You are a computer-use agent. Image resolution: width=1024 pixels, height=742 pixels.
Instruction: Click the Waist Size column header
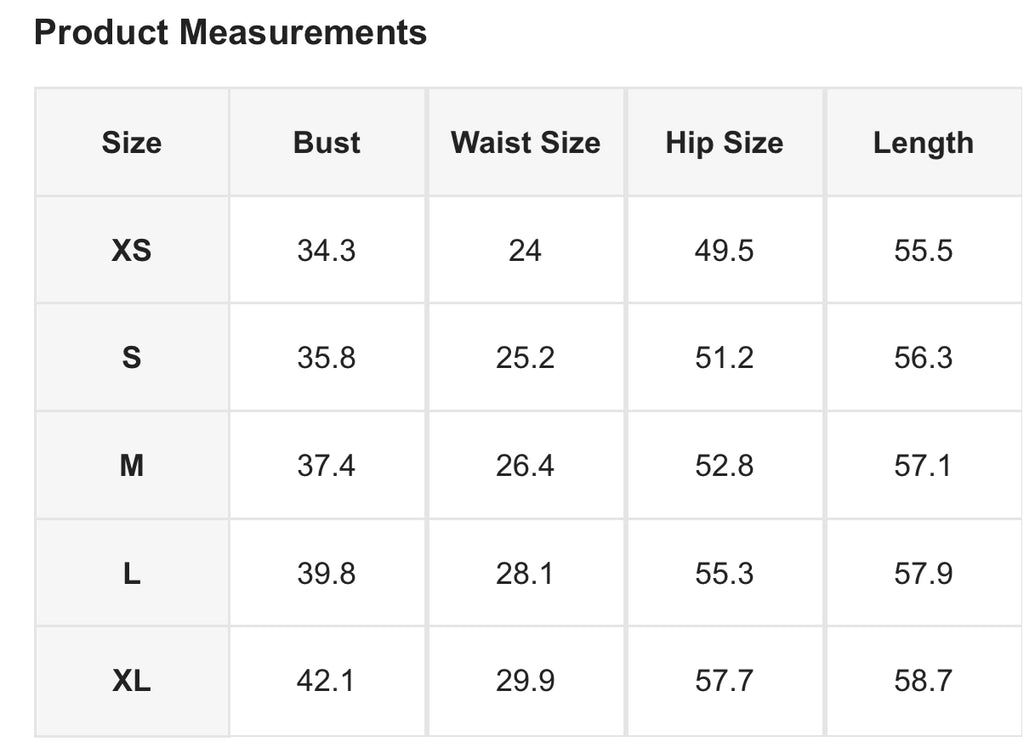point(526,142)
